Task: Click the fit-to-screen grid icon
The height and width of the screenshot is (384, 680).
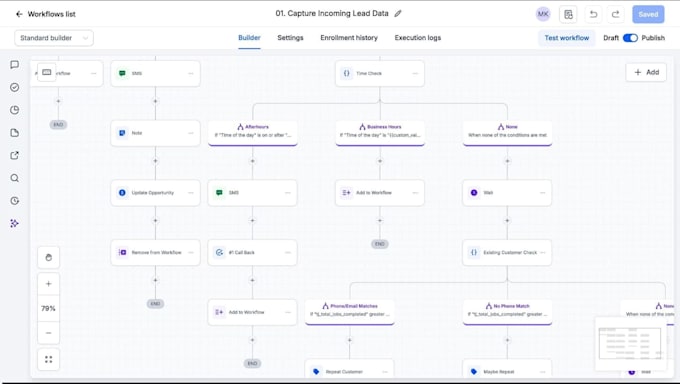Action: tap(49, 359)
